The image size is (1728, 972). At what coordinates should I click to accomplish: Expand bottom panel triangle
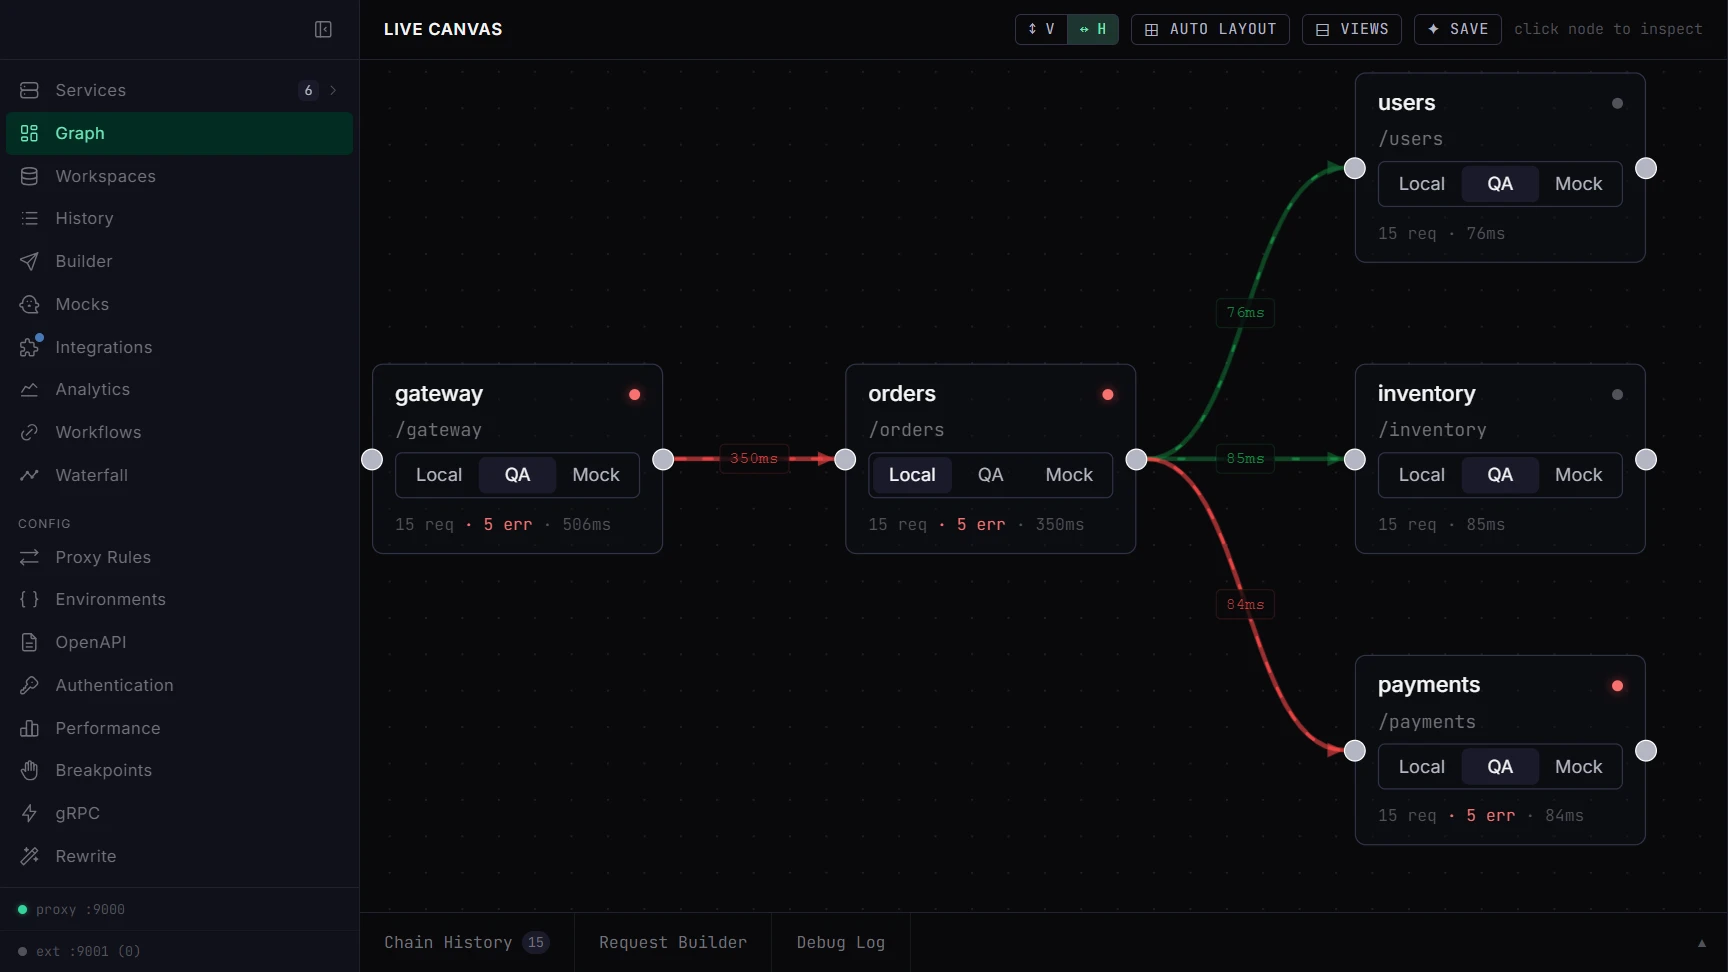coord(1701,943)
